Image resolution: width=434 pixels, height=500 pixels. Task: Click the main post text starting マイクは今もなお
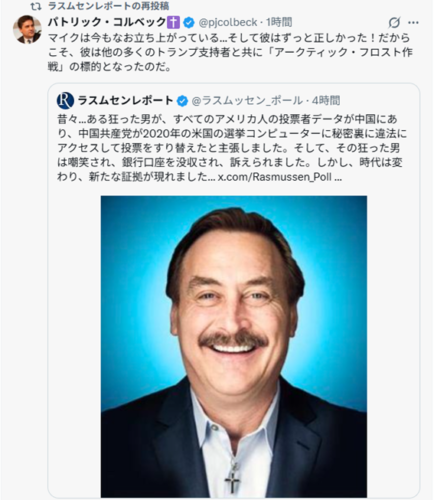230,52
